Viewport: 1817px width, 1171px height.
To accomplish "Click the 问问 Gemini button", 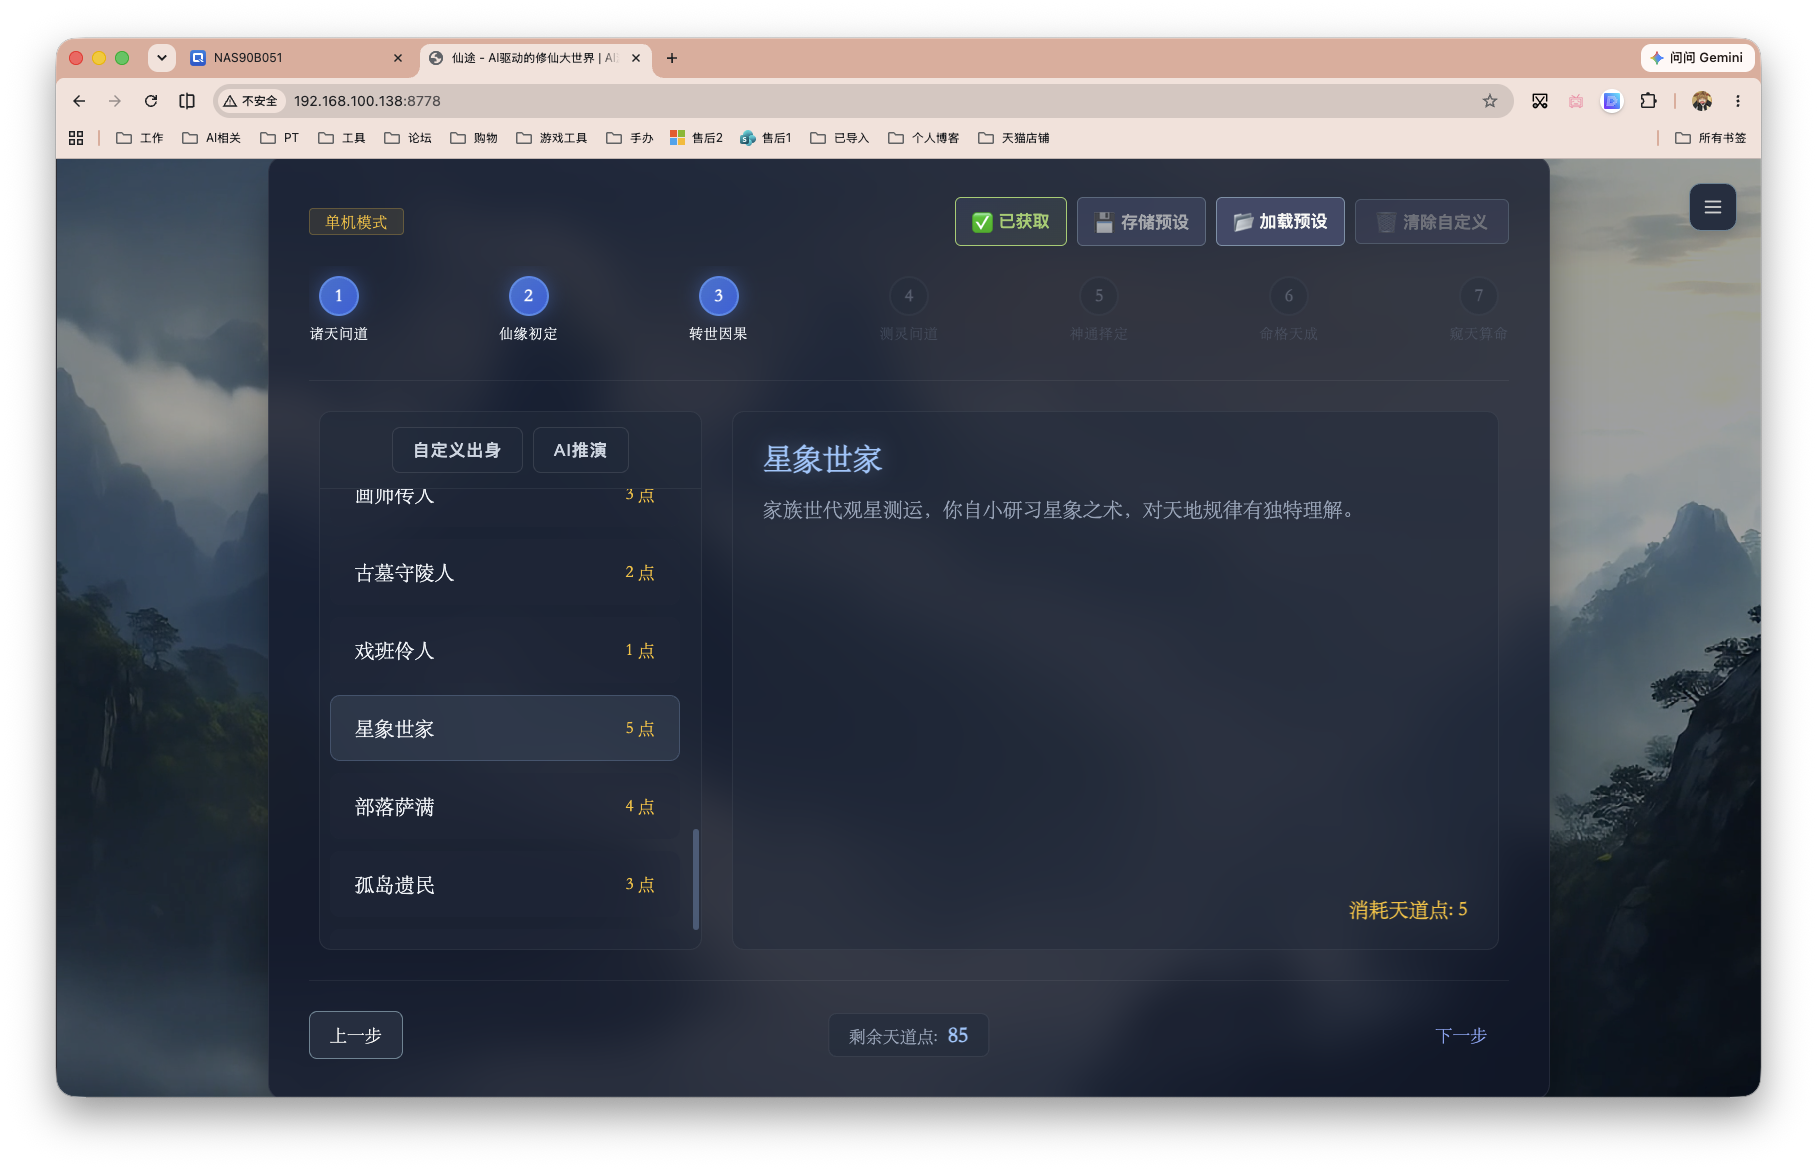I will tap(1697, 58).
